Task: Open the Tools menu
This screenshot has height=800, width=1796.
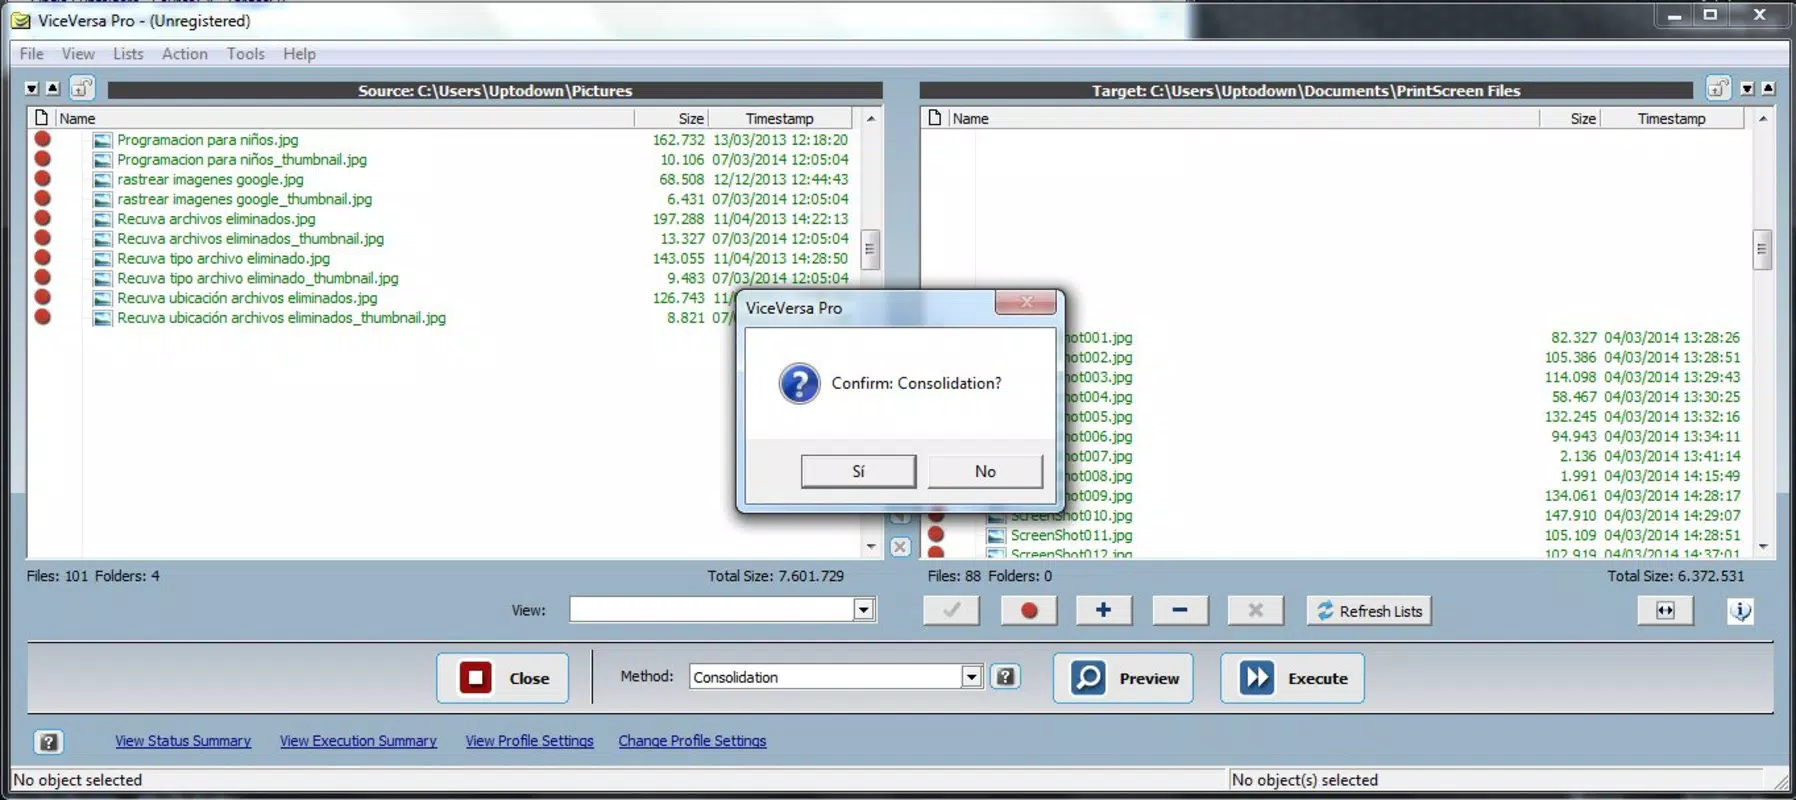Action: pos(246,54)
